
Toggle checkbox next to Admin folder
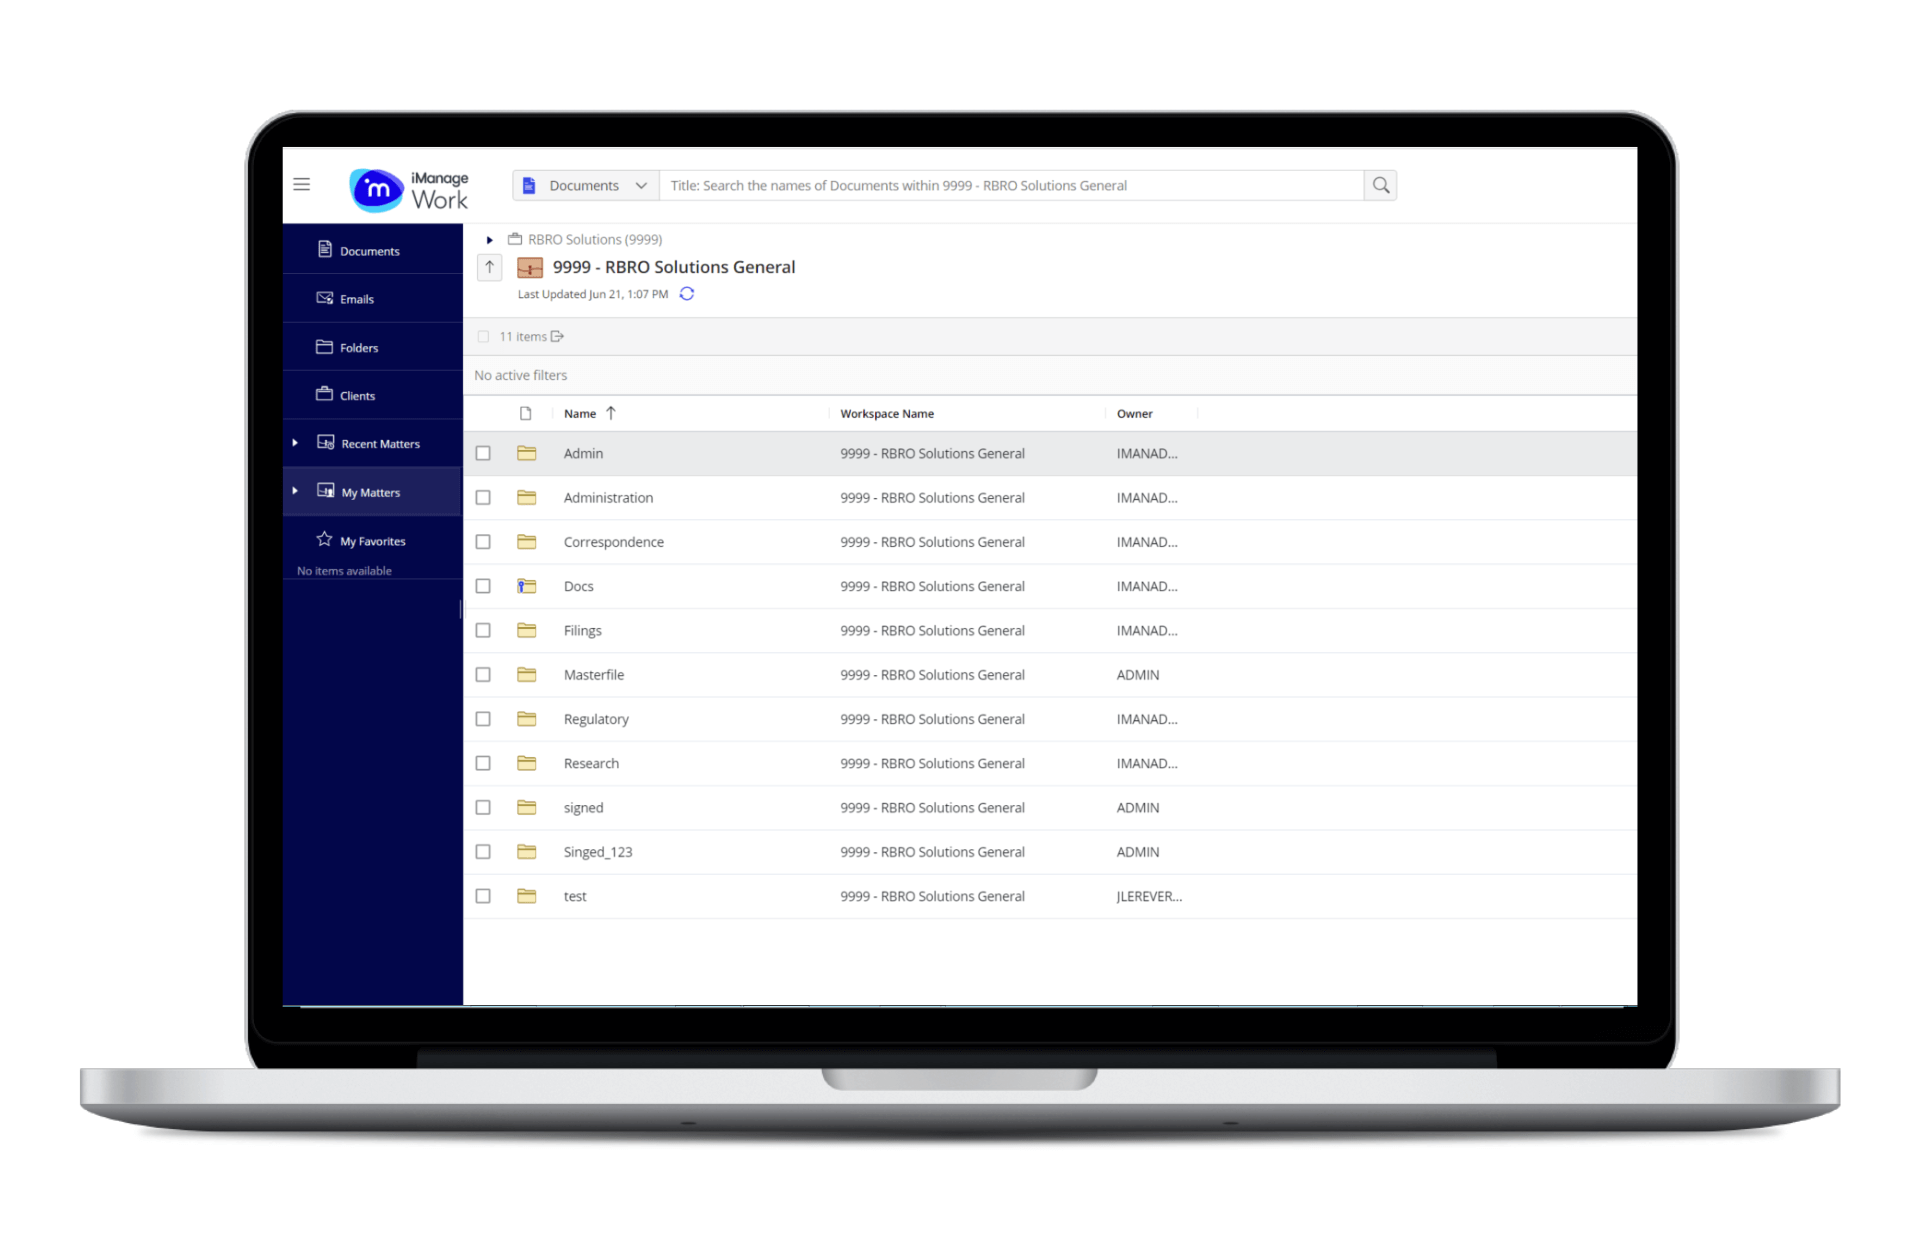coord(484,453)
